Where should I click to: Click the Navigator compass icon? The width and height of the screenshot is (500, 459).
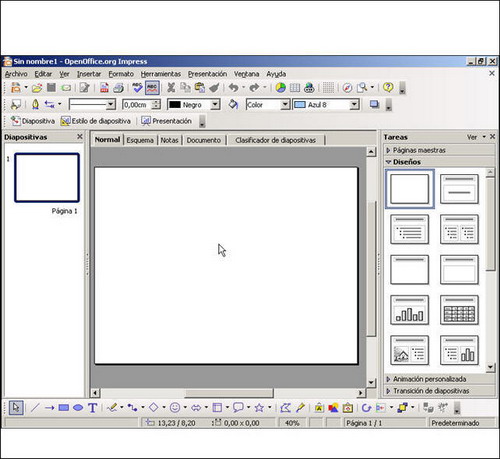coord(347,88)
